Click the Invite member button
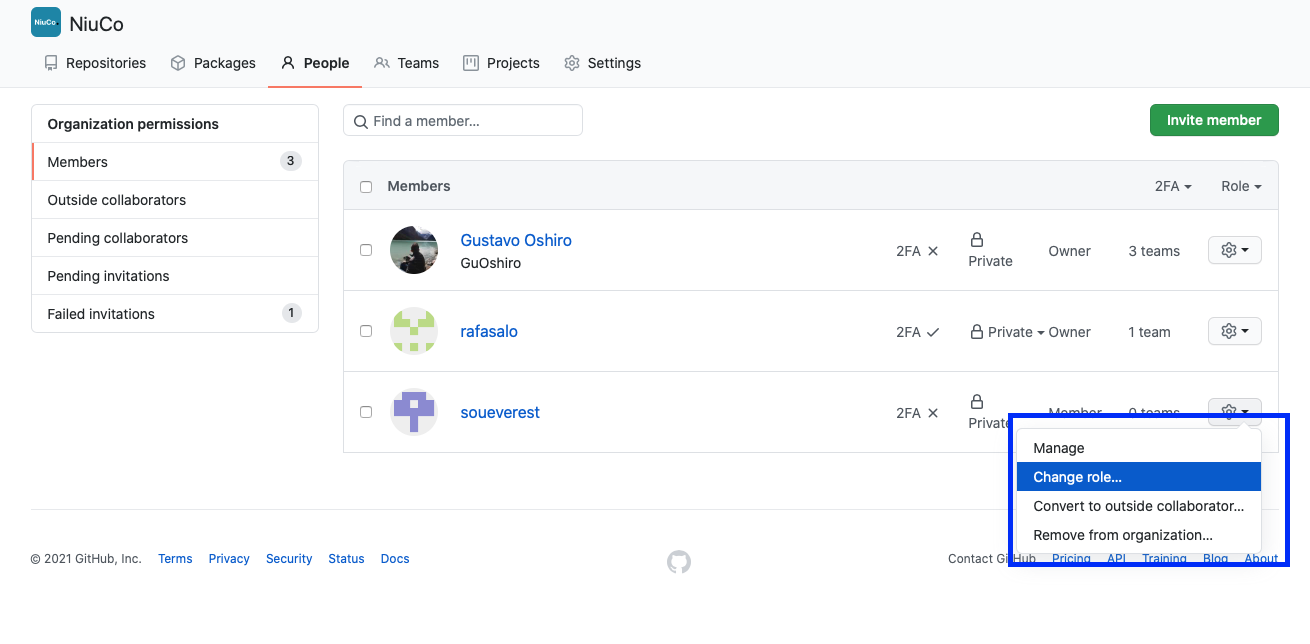 [x=1214, y=120]
